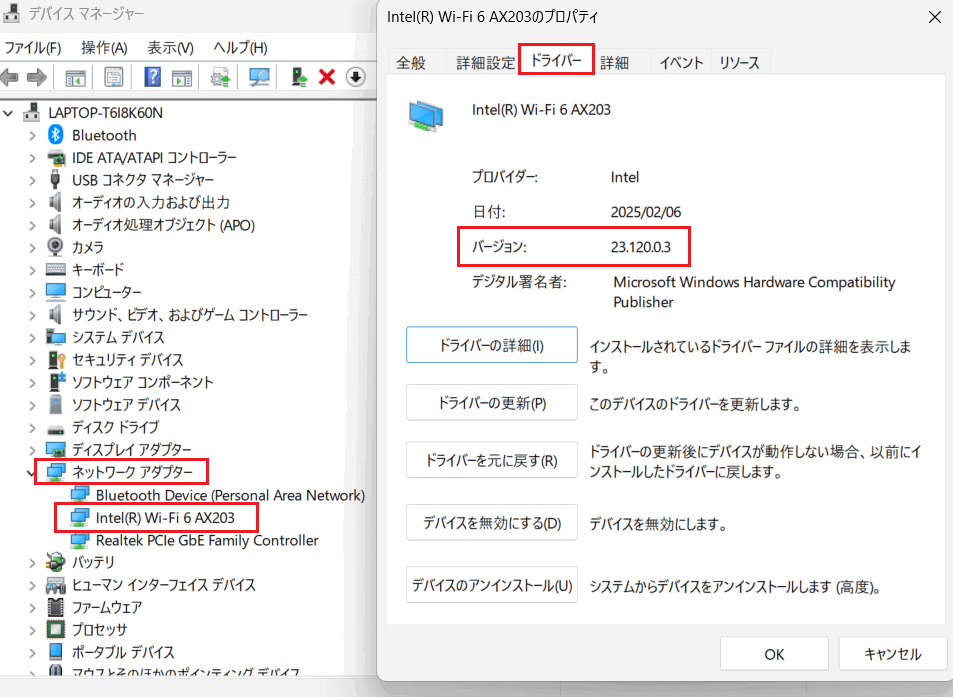
Task: Expand the システム デバイス category
Action: [33, 337]
